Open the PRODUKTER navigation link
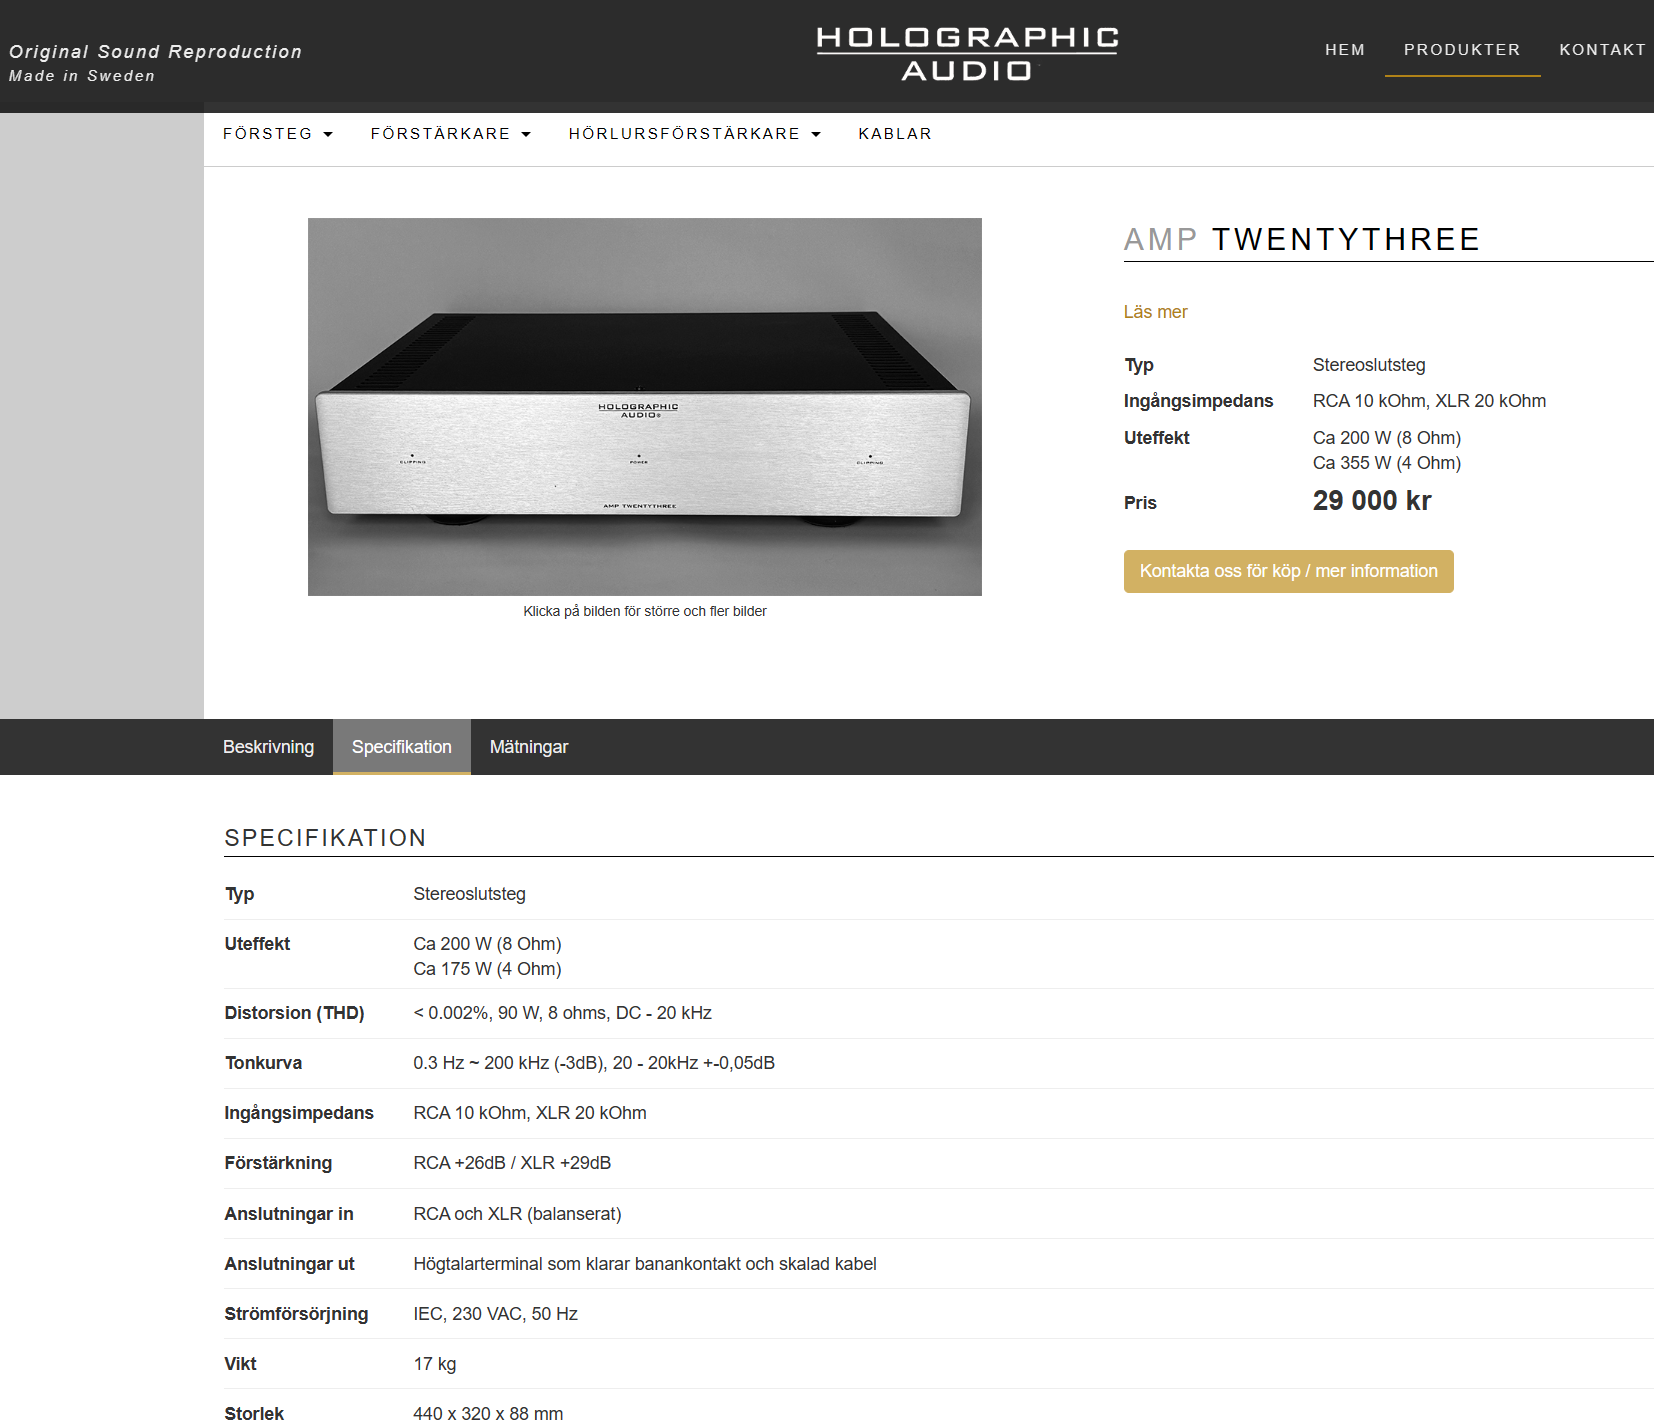 pyautogui.click(x=1462, y=50)
